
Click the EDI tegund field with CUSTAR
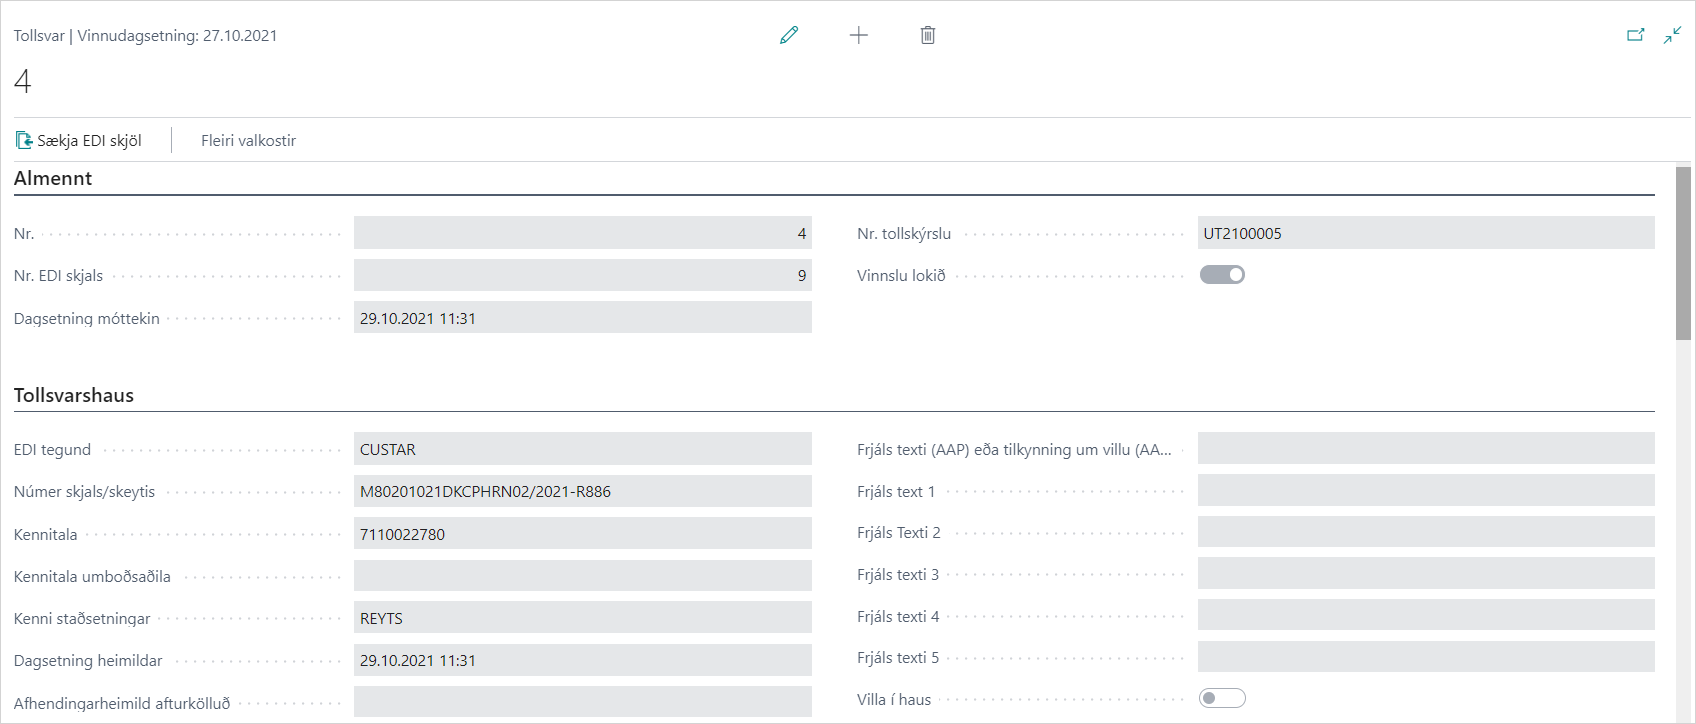point(582,450)
